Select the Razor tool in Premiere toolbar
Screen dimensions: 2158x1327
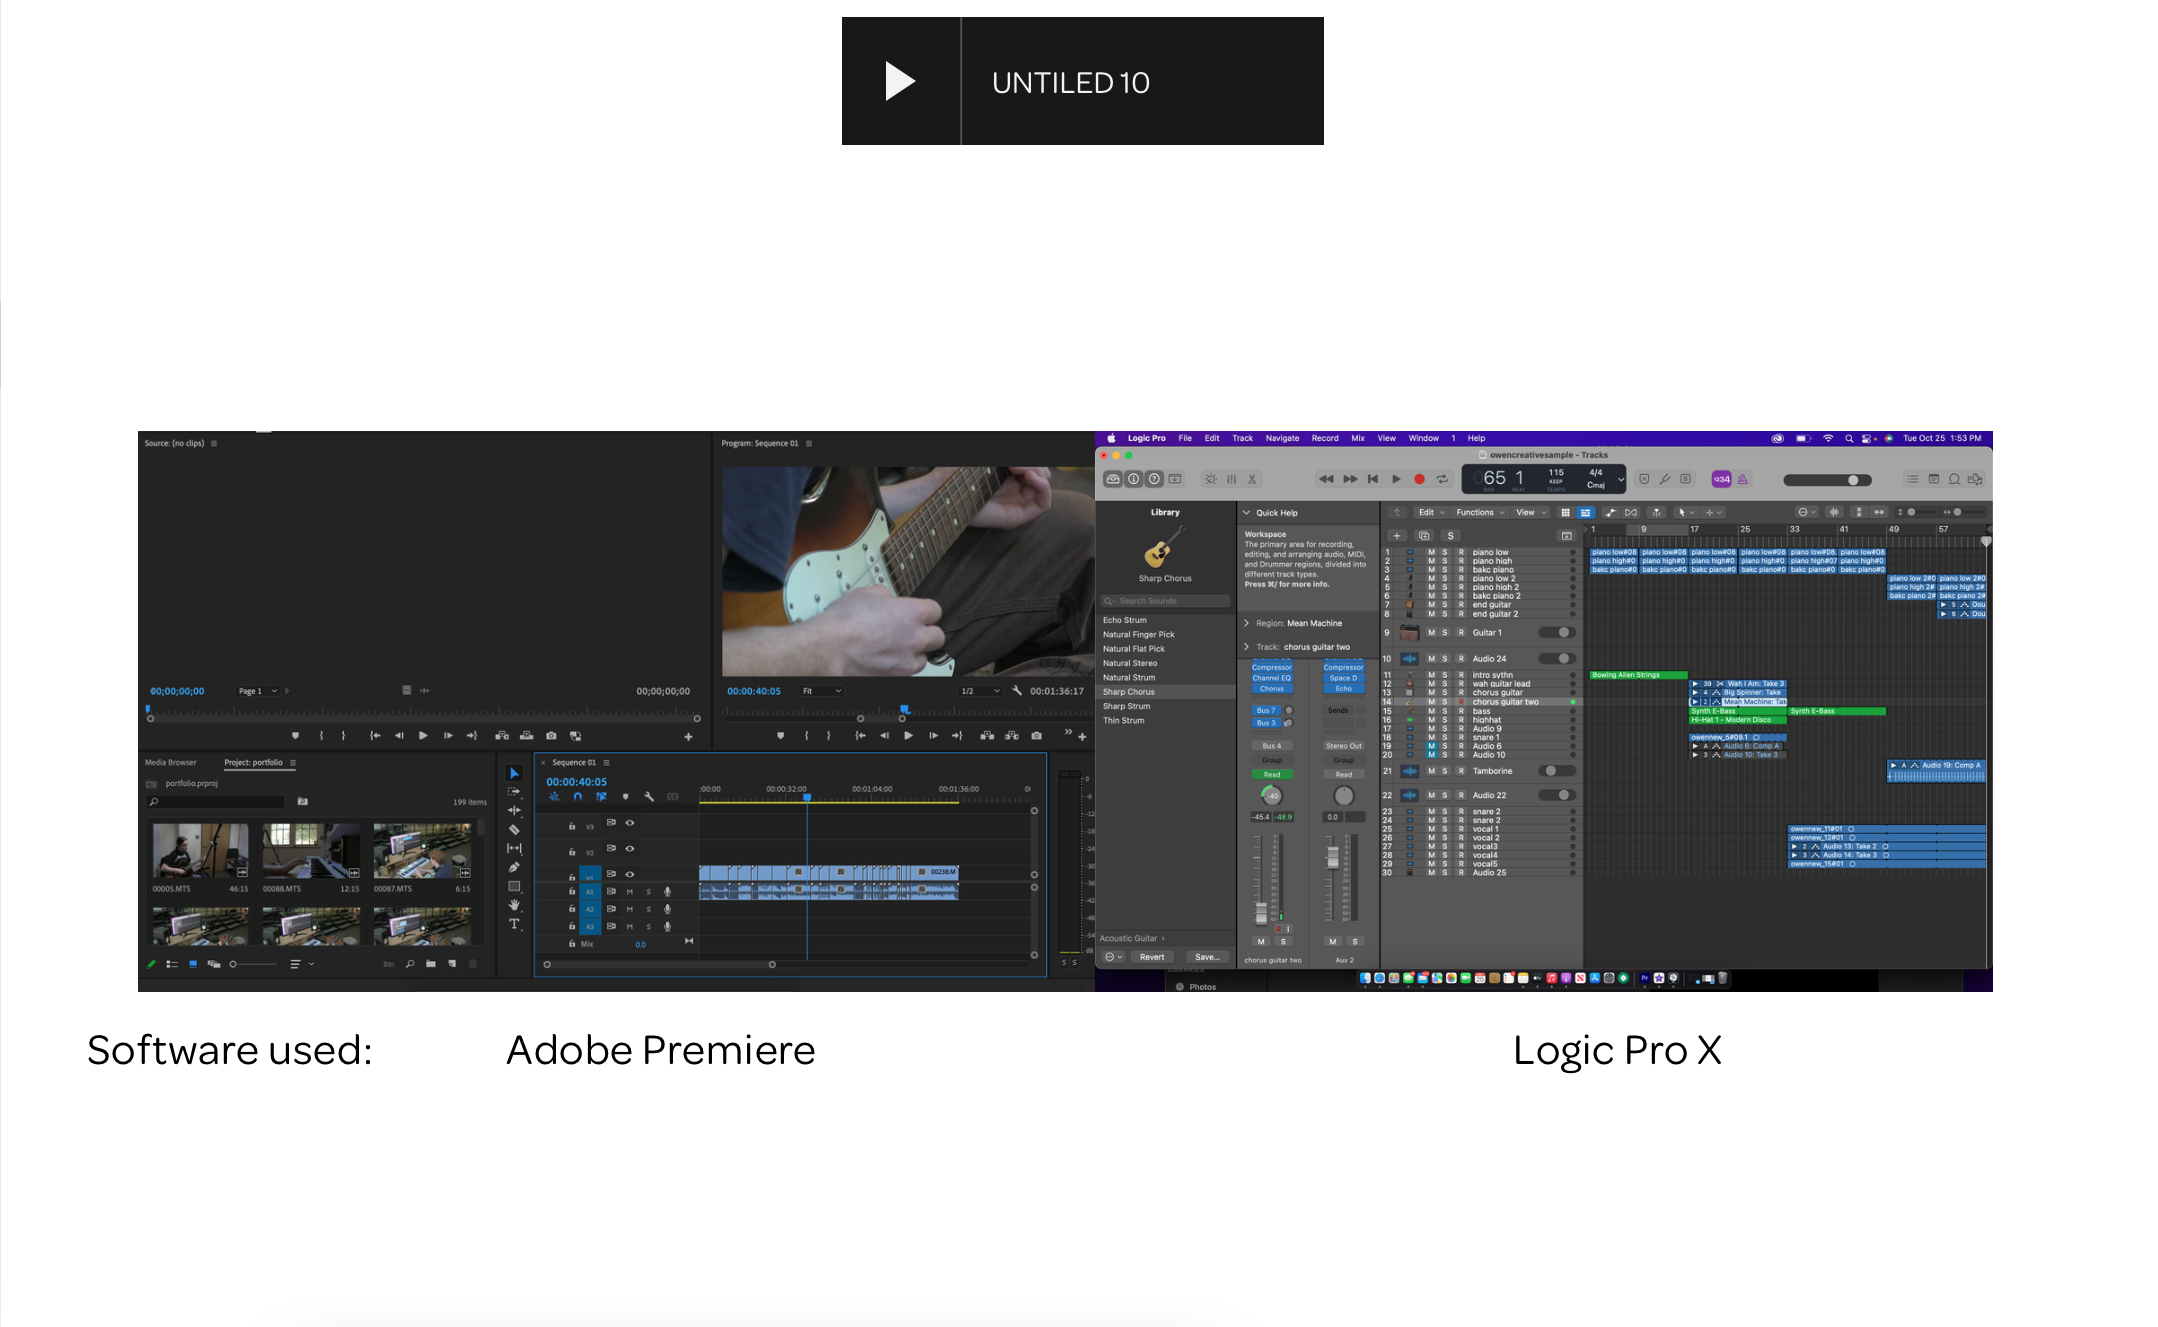click(x=514, y=830)
